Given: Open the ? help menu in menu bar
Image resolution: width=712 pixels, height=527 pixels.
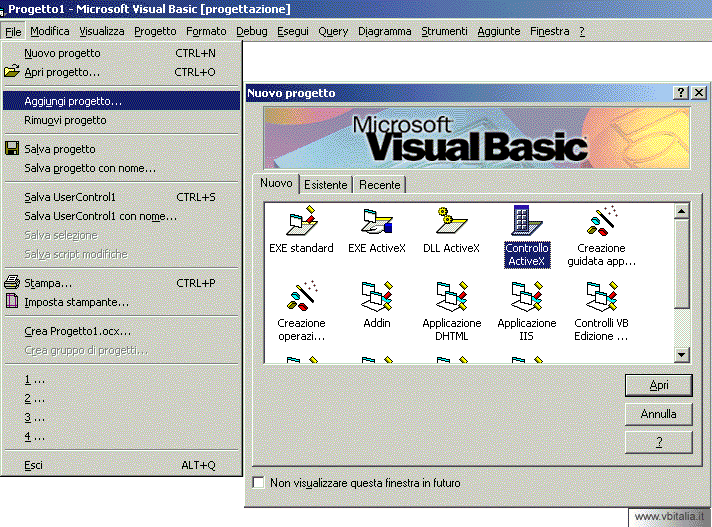Looking at the screenshot, I should [x=582, y=31].
